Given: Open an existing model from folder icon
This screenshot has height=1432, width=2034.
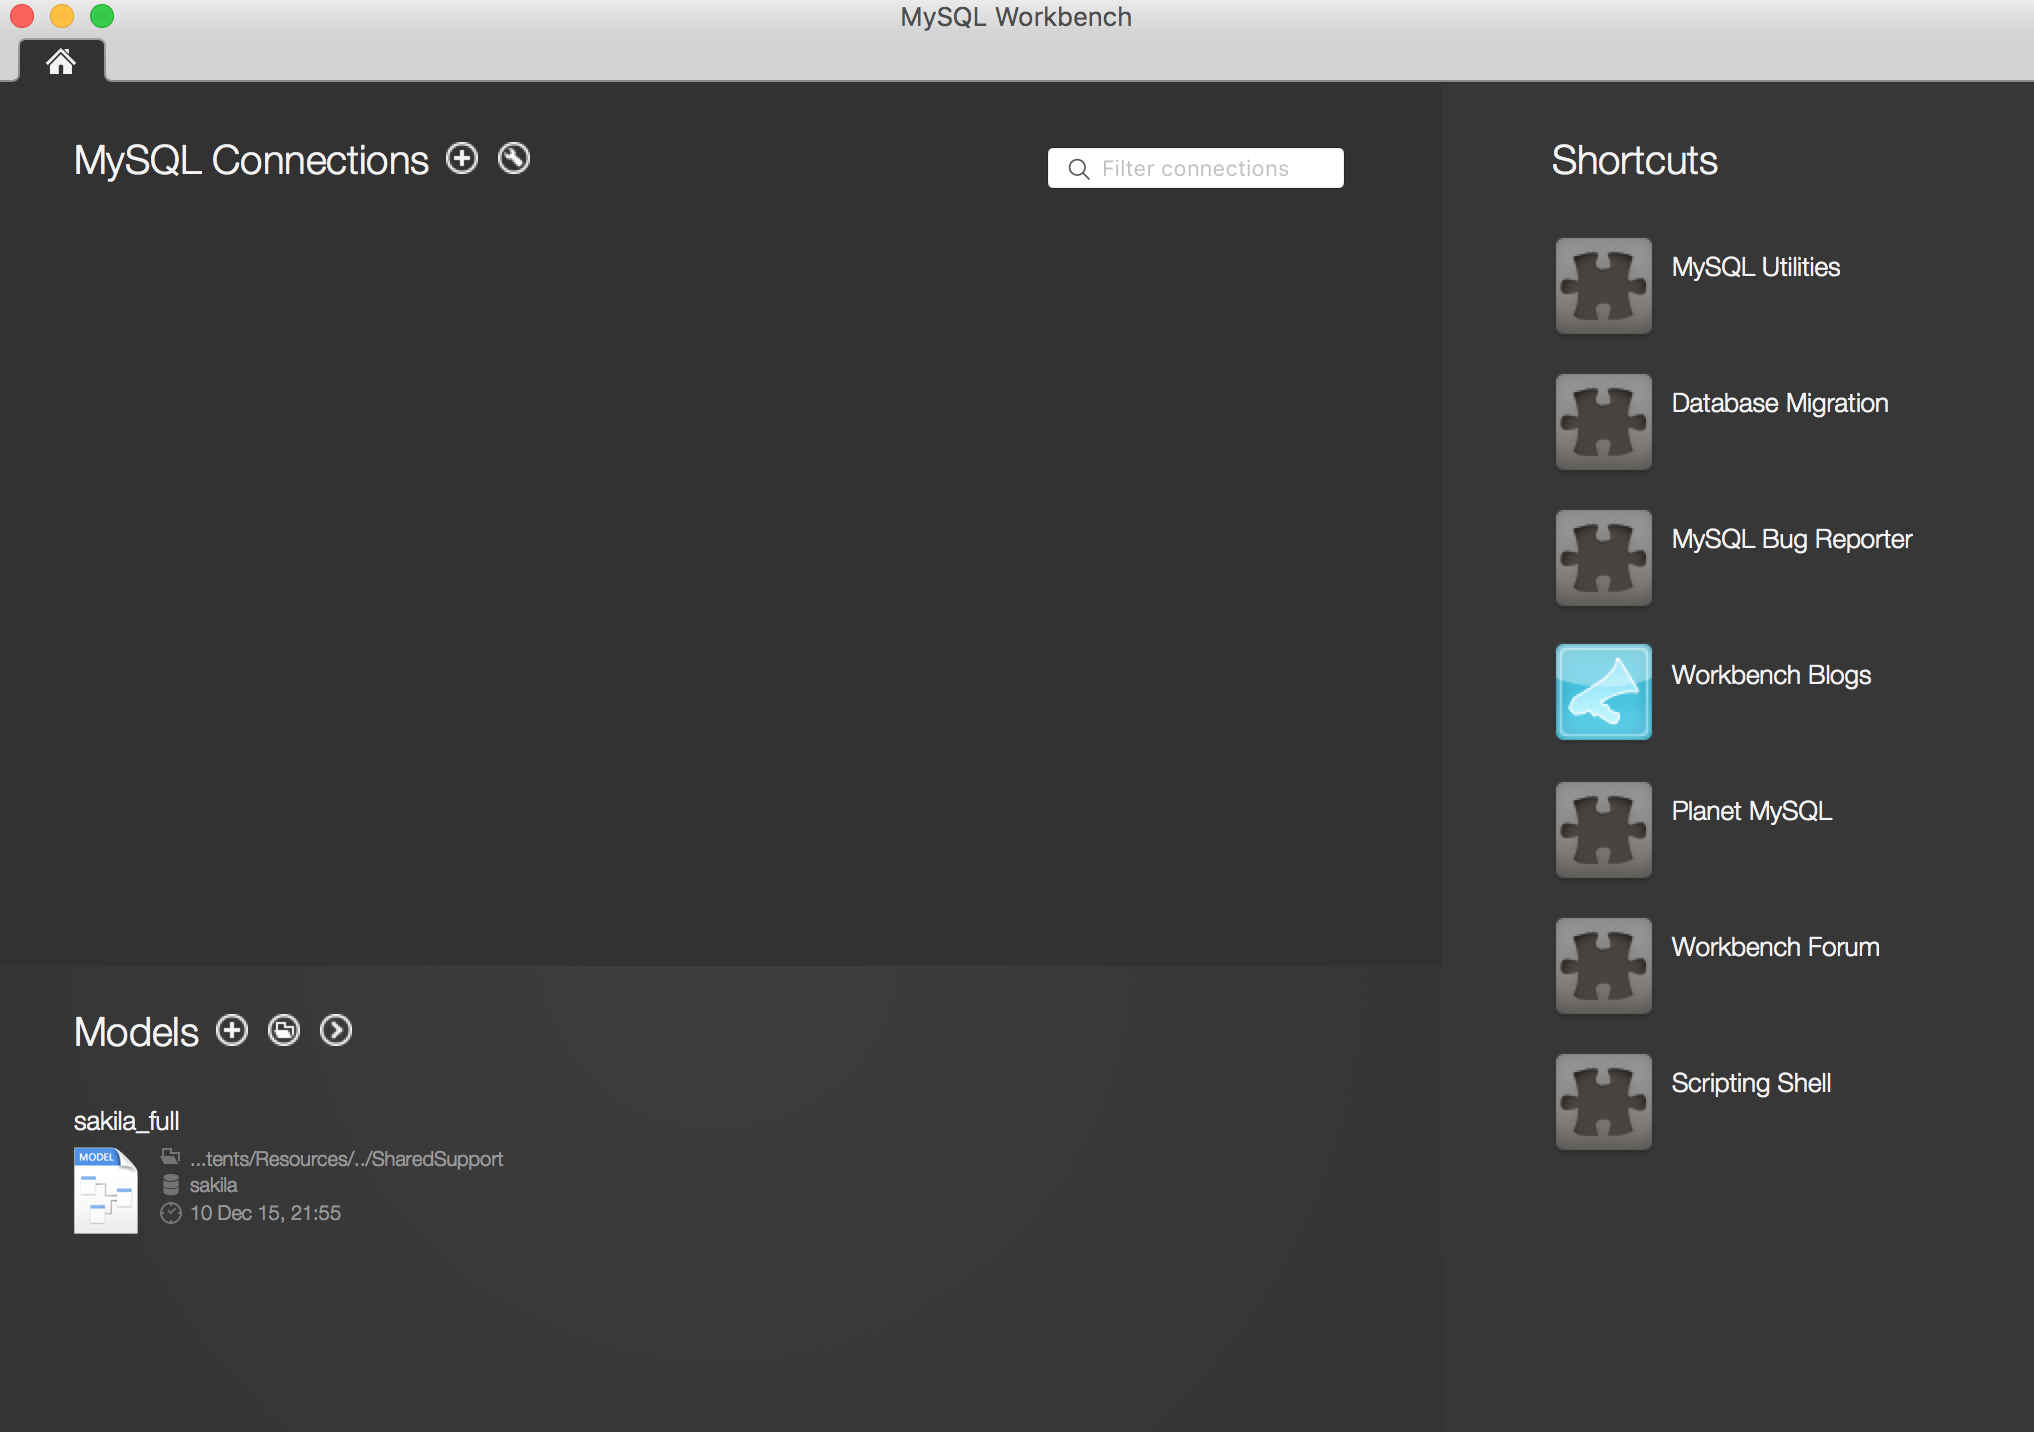Looking at the screenshot, I should point(284,1030).
